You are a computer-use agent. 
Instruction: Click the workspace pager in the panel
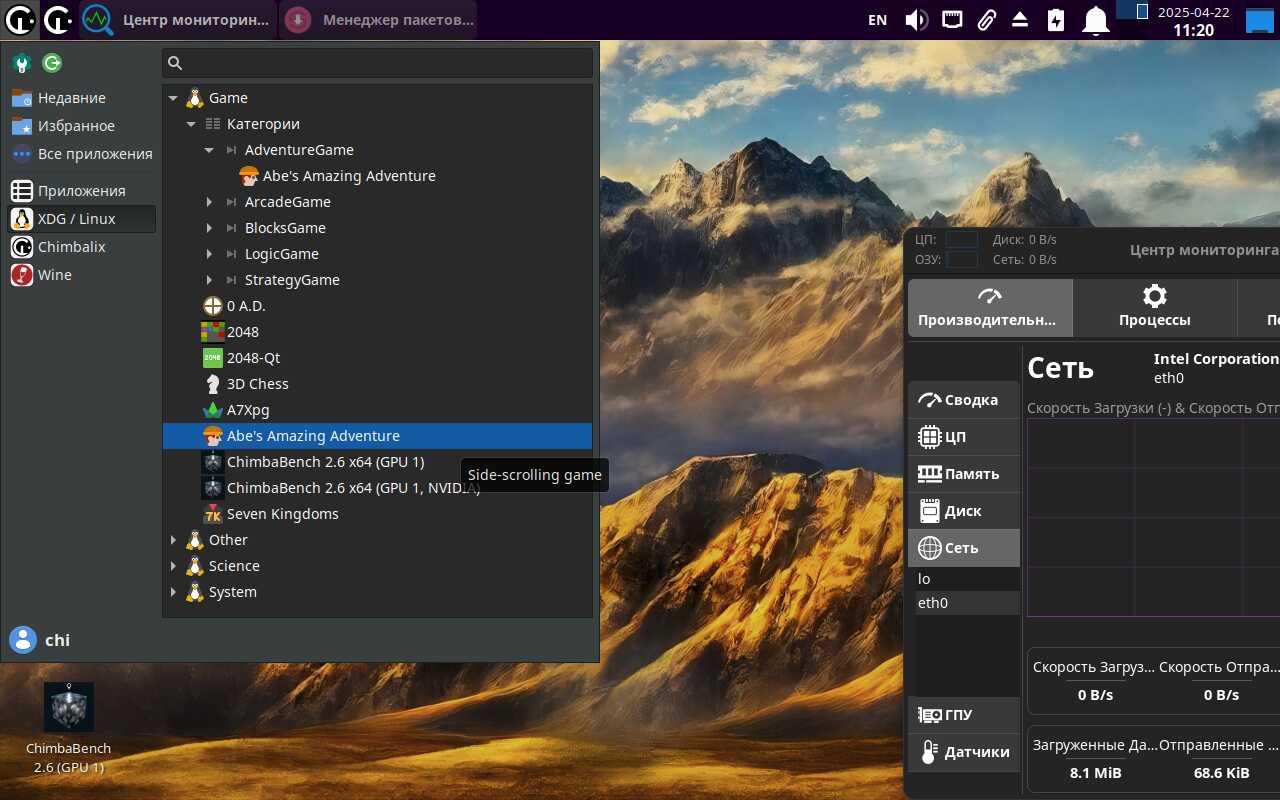point(1131,10)
